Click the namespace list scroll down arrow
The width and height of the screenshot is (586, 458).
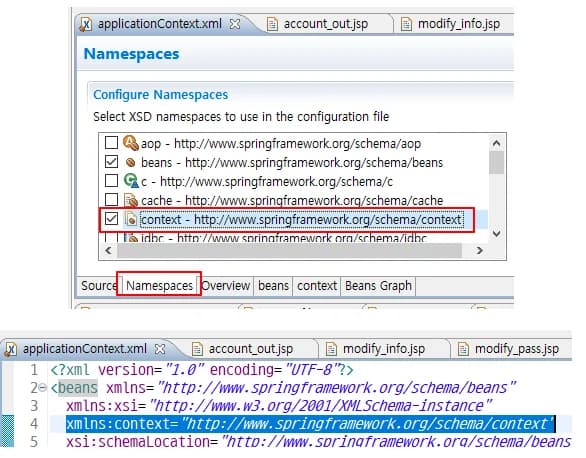click(x=497, y=234)
